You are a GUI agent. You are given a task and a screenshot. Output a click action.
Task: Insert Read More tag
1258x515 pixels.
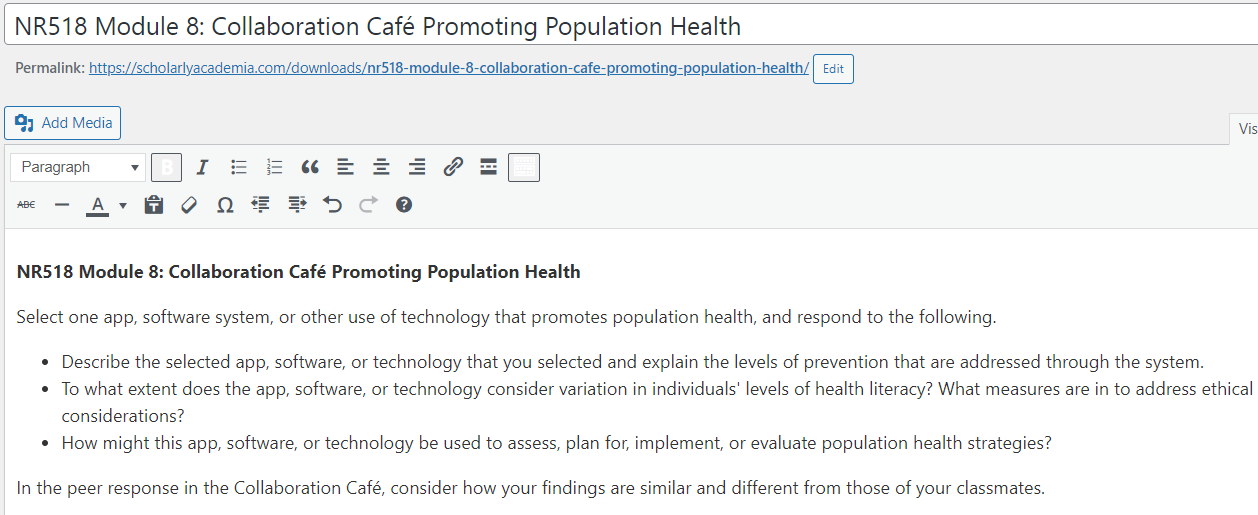click(x=489, y=167)
